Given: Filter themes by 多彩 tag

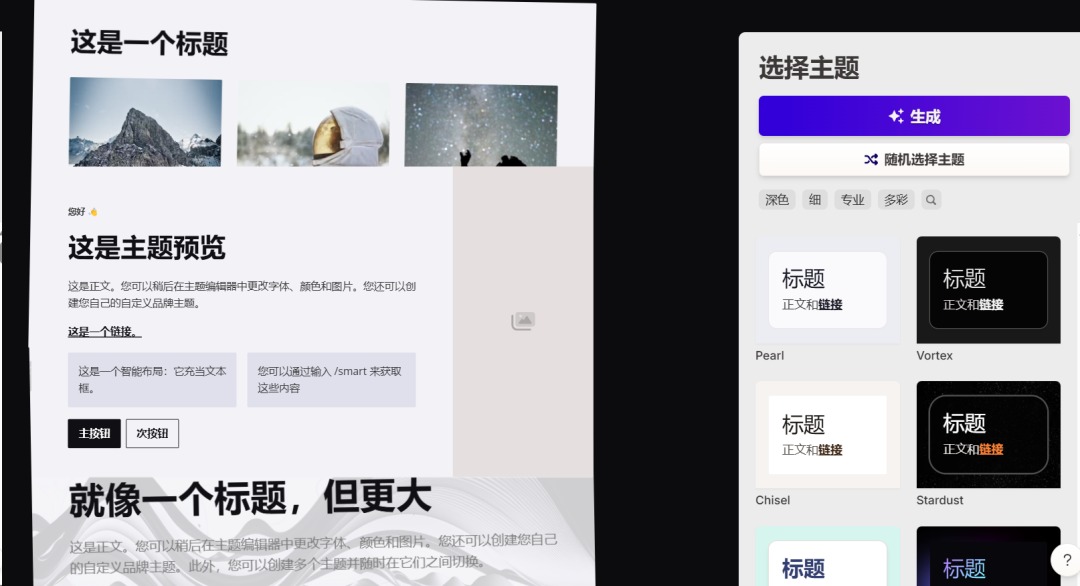Looking at the screenshot, I should [x=895, y=200].
